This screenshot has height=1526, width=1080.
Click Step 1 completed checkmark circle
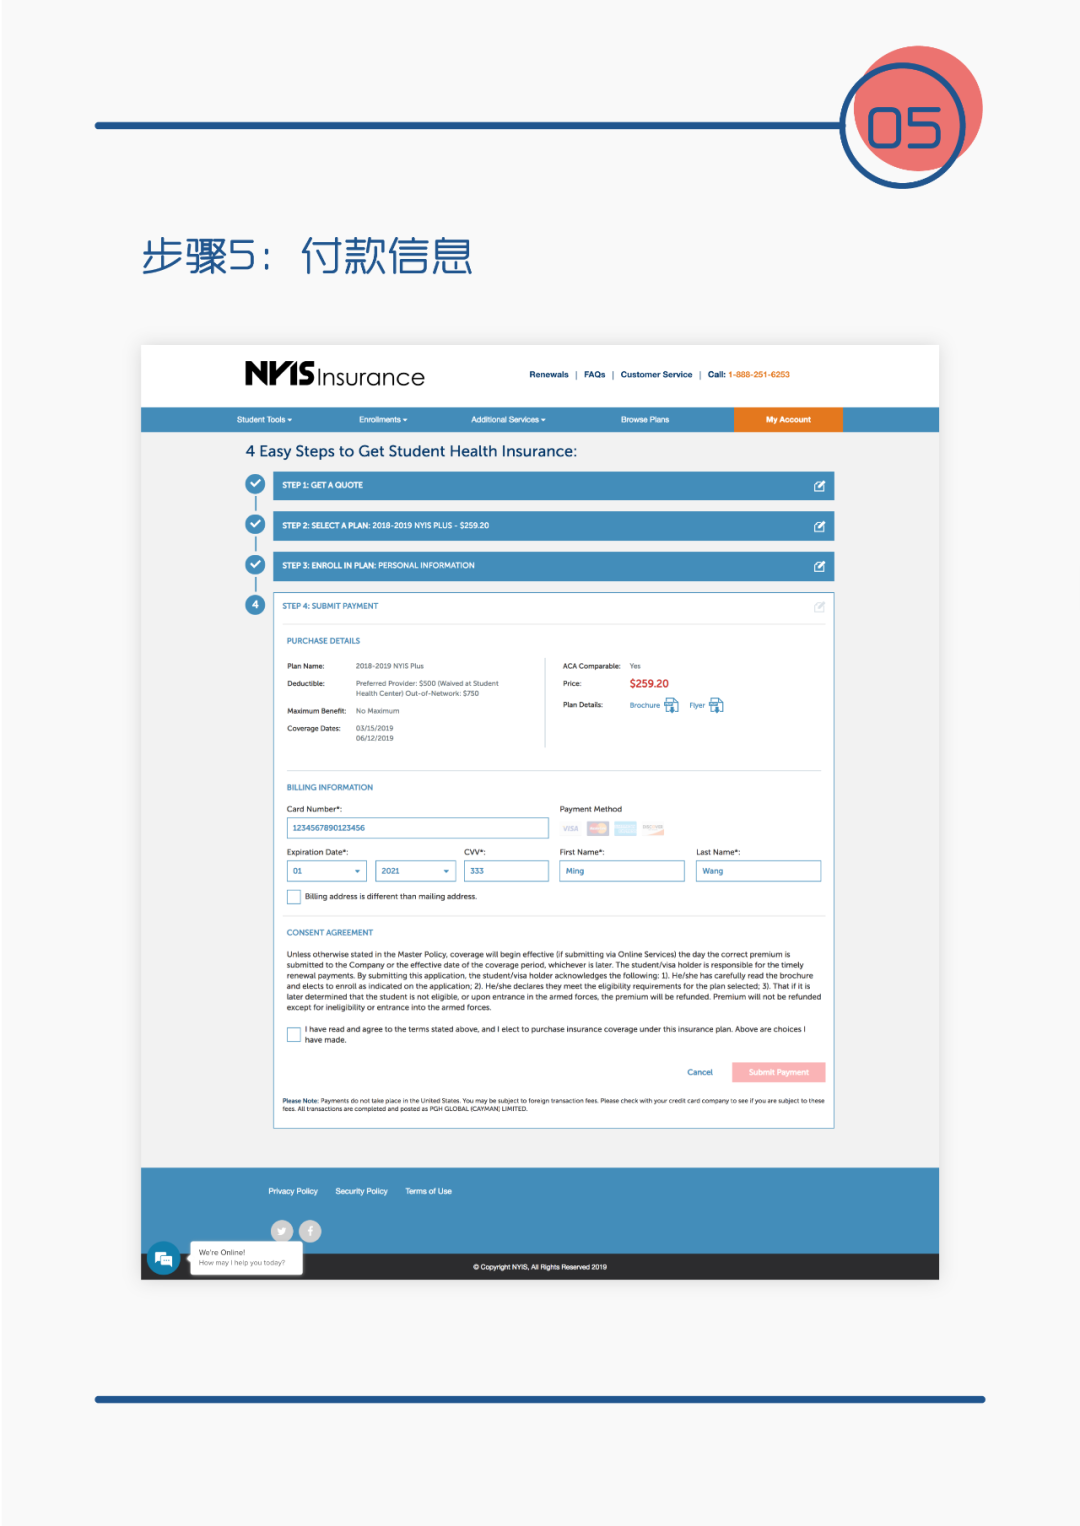coord(255,484)
